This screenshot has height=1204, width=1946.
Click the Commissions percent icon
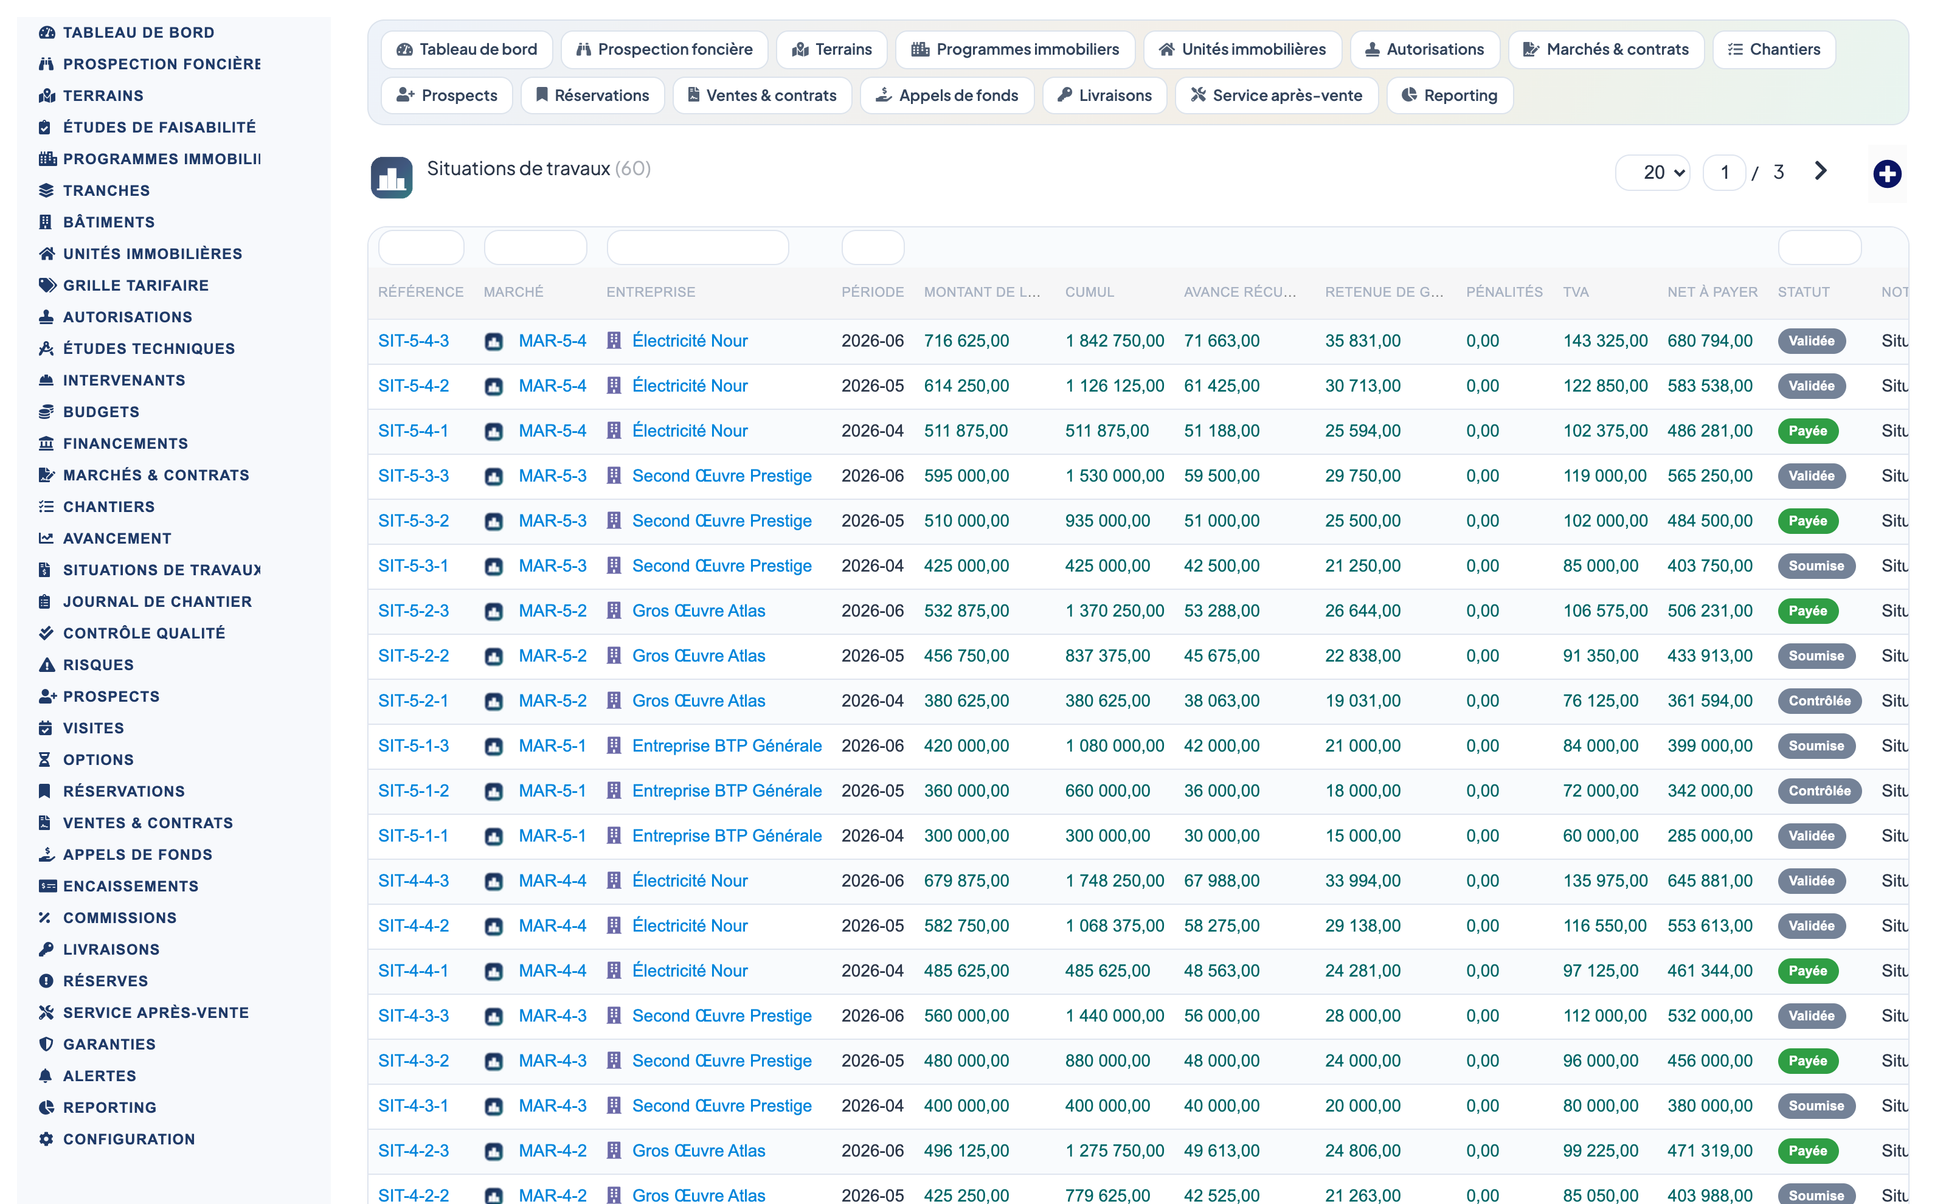[x=46, y=918]
